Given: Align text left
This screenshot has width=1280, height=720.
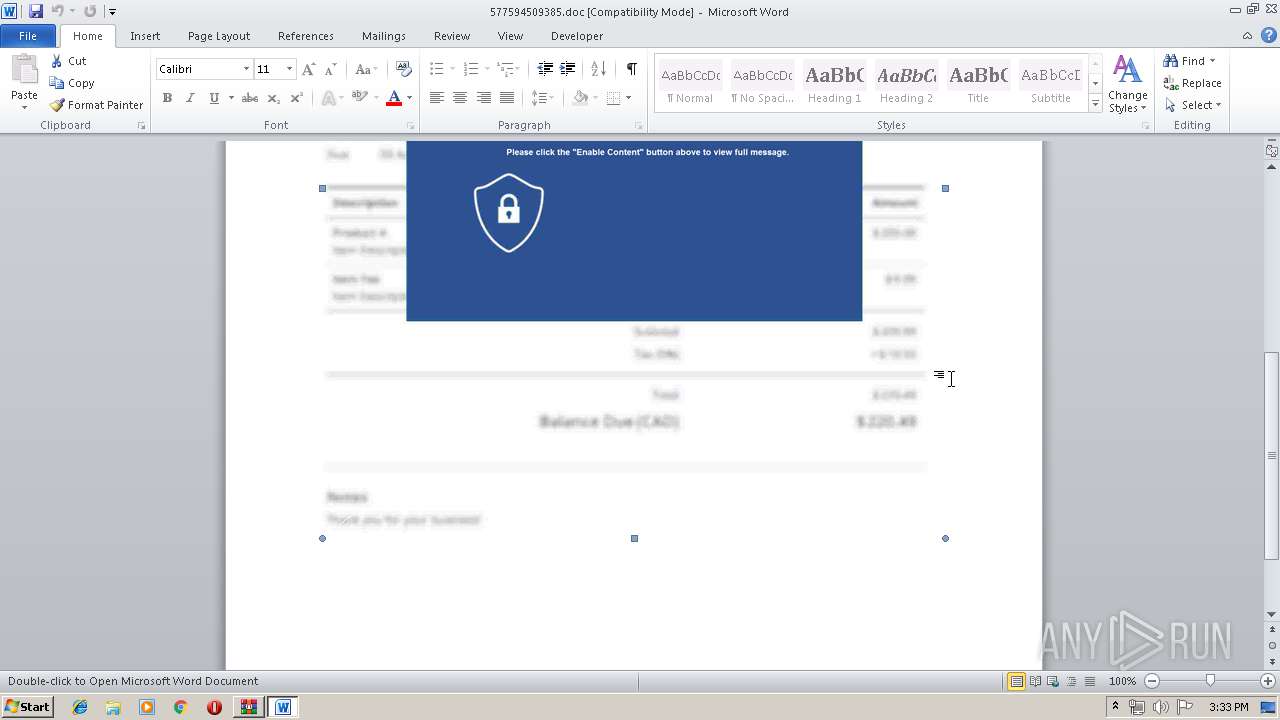Looking at the screenshot, I should point(437,98).
